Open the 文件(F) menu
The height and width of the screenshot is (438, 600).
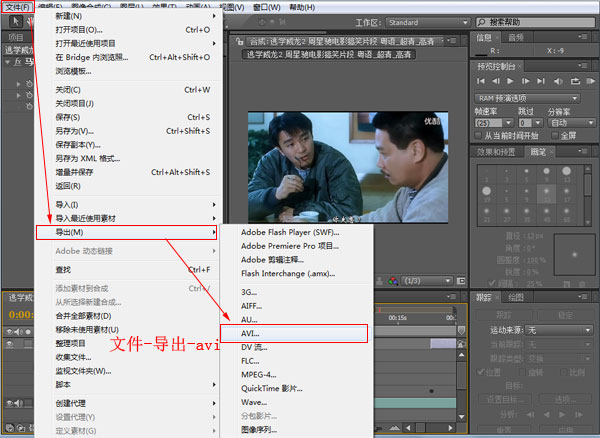(x=18, y=7)
